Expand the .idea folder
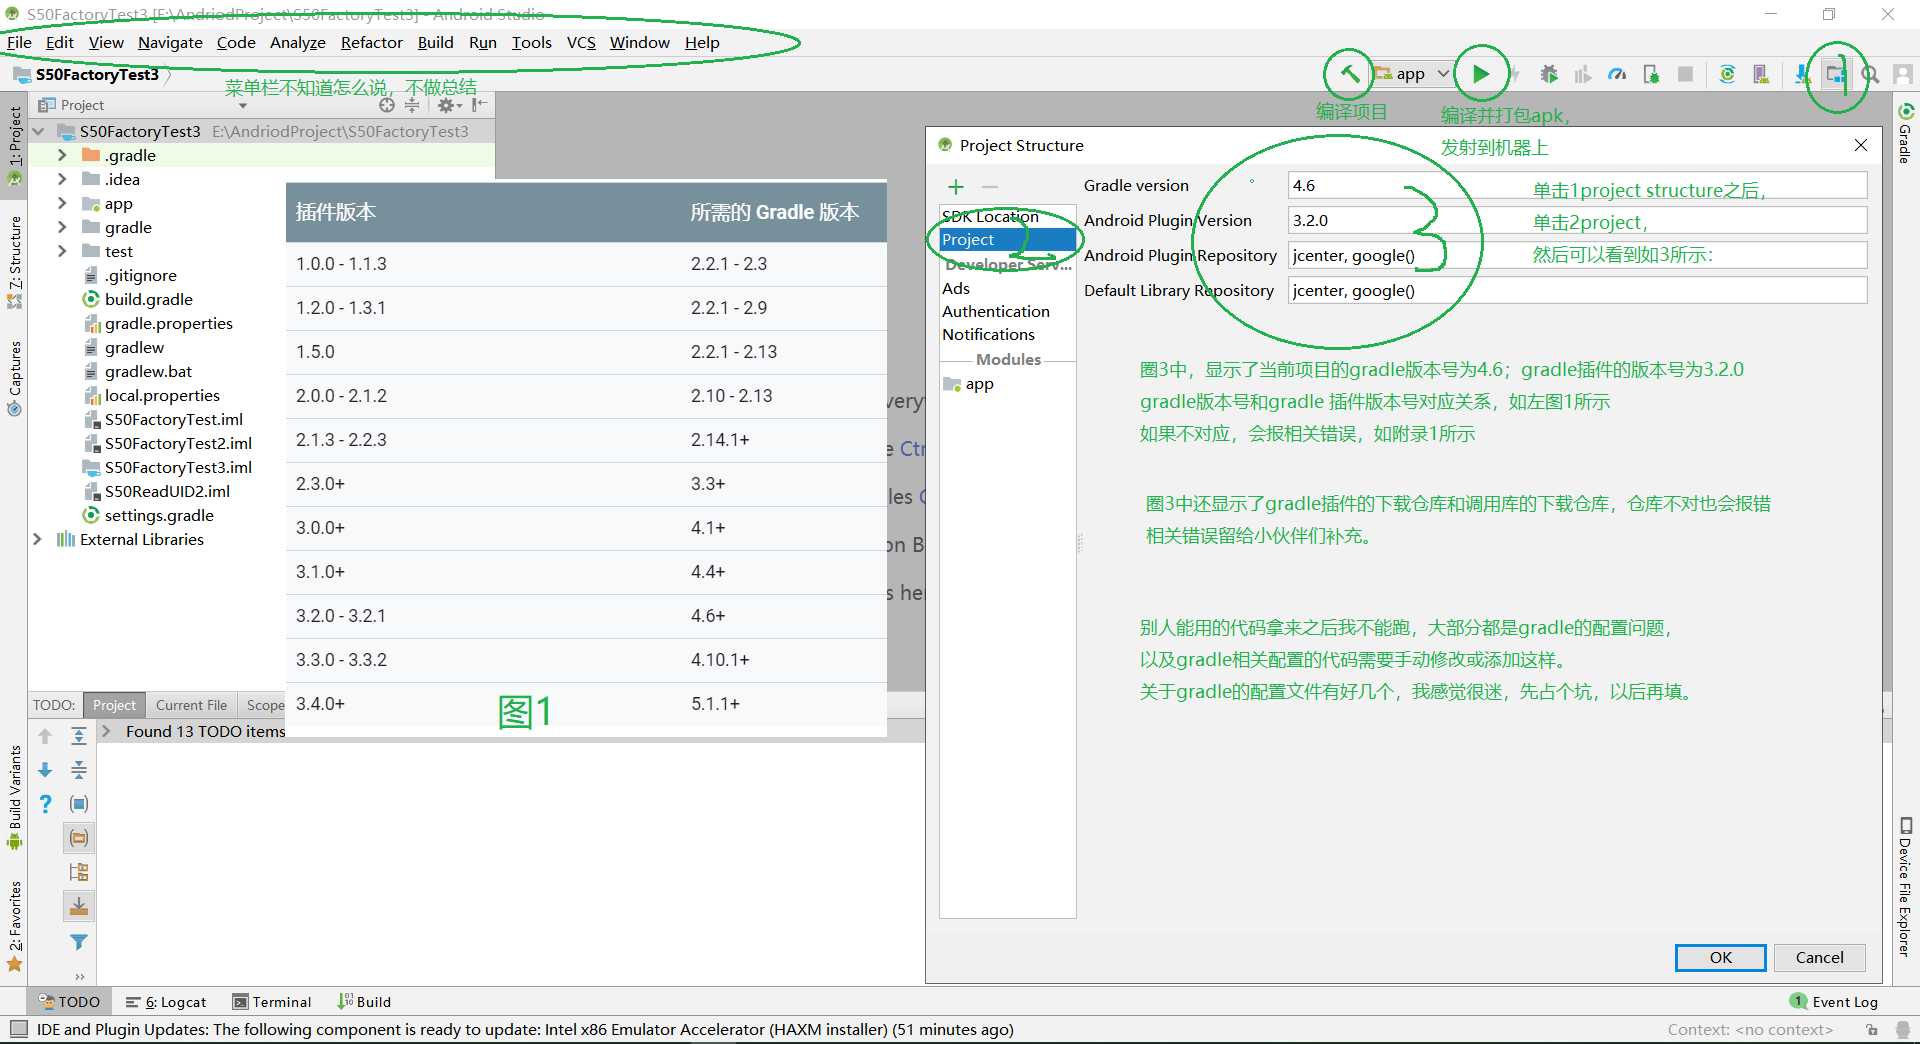The image size is (1920, 1044). (x=62, y=179)
